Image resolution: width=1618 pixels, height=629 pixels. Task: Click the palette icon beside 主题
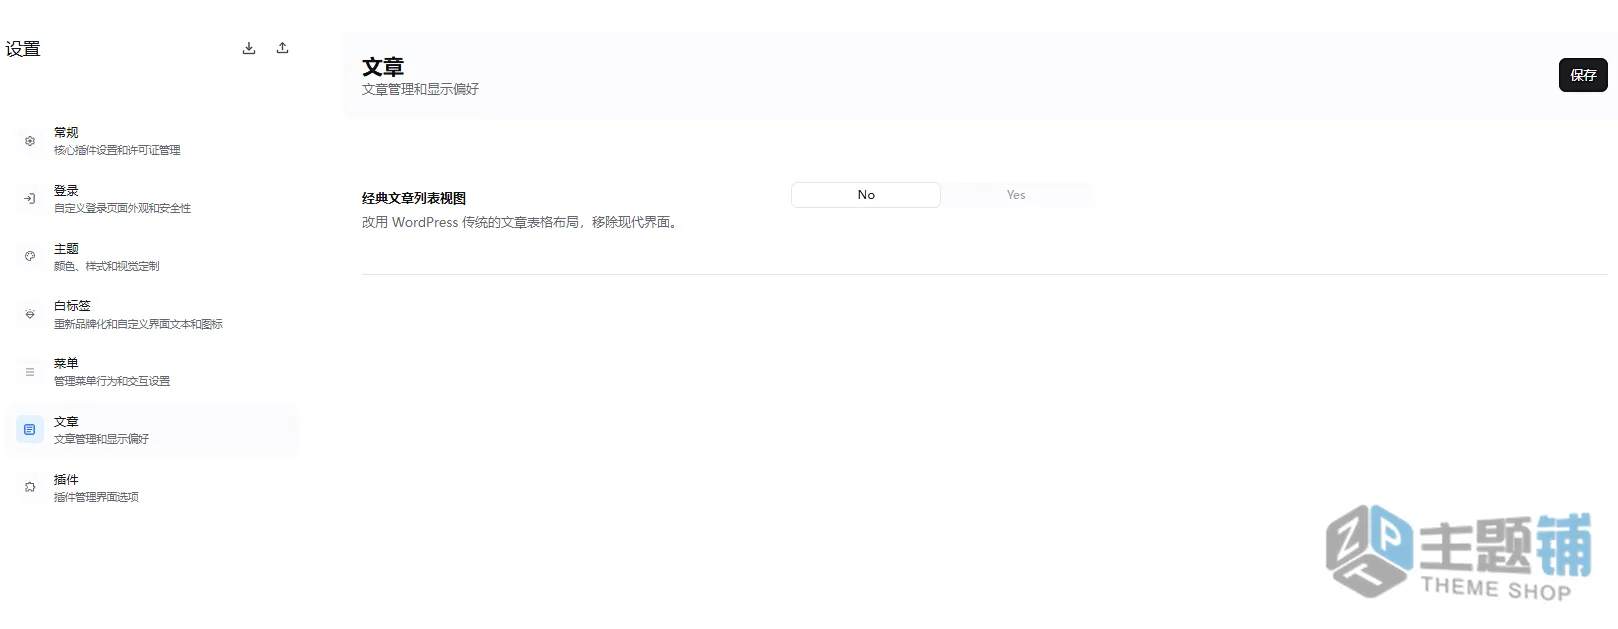(x=30, y=256)
